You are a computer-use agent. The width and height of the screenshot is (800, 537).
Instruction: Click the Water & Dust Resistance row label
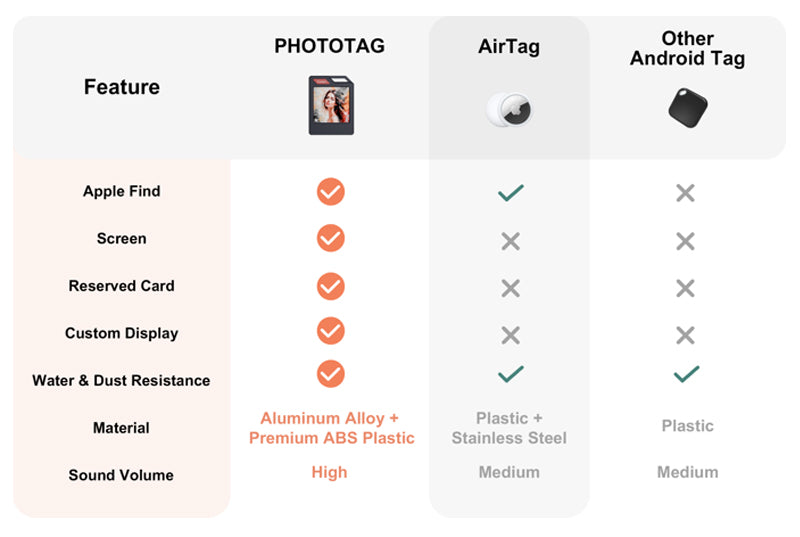click(x=121, y=380)
